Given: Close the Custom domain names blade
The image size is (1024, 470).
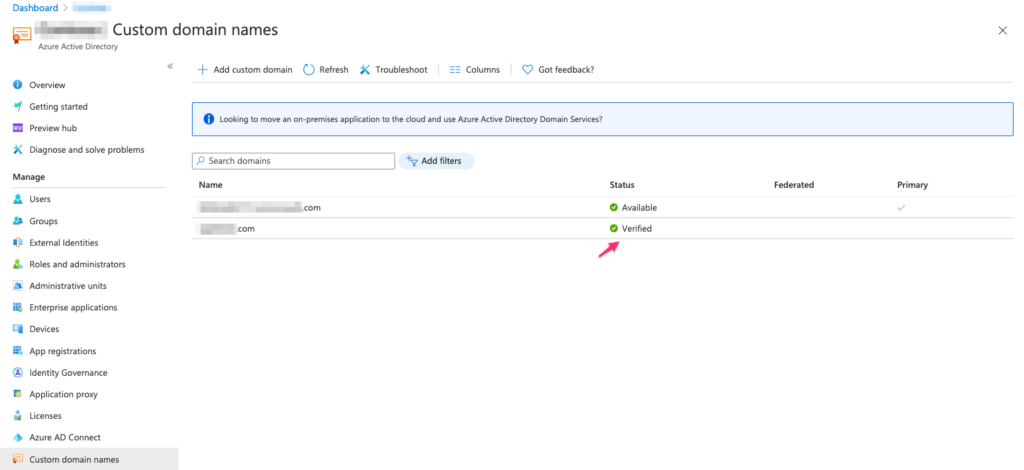Looking at the screenshot, I should (1002, 31).
